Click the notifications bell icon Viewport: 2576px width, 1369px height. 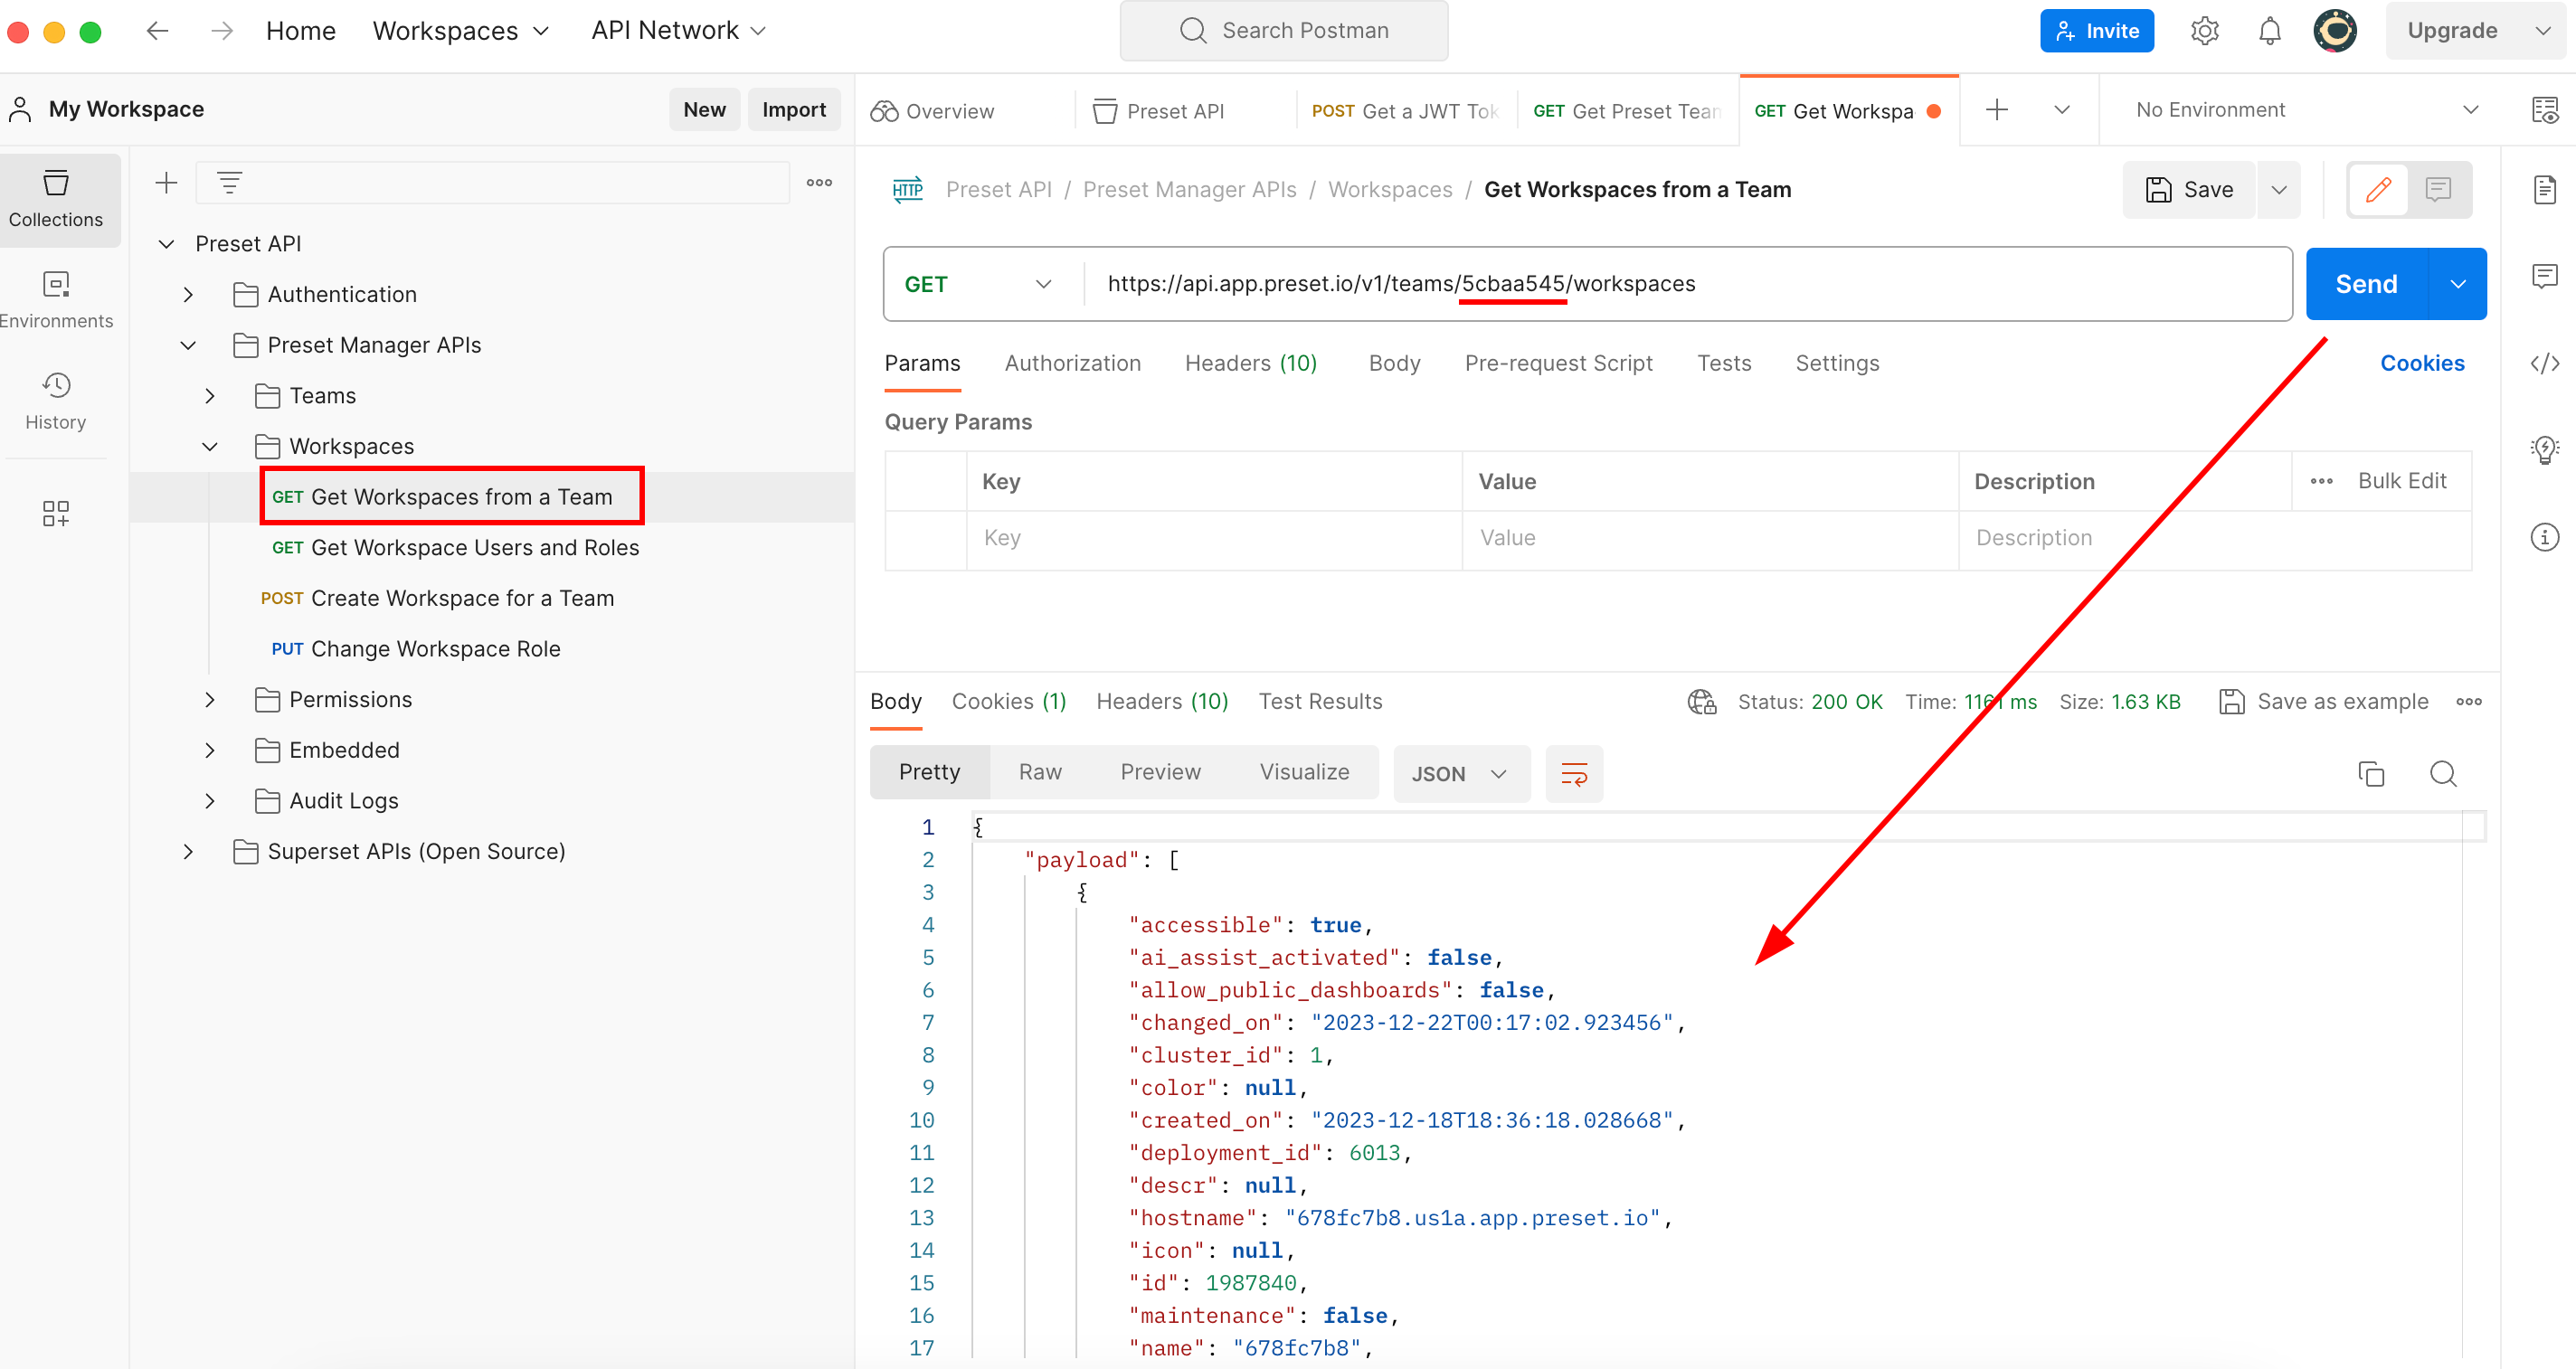tap(2269, 31)
